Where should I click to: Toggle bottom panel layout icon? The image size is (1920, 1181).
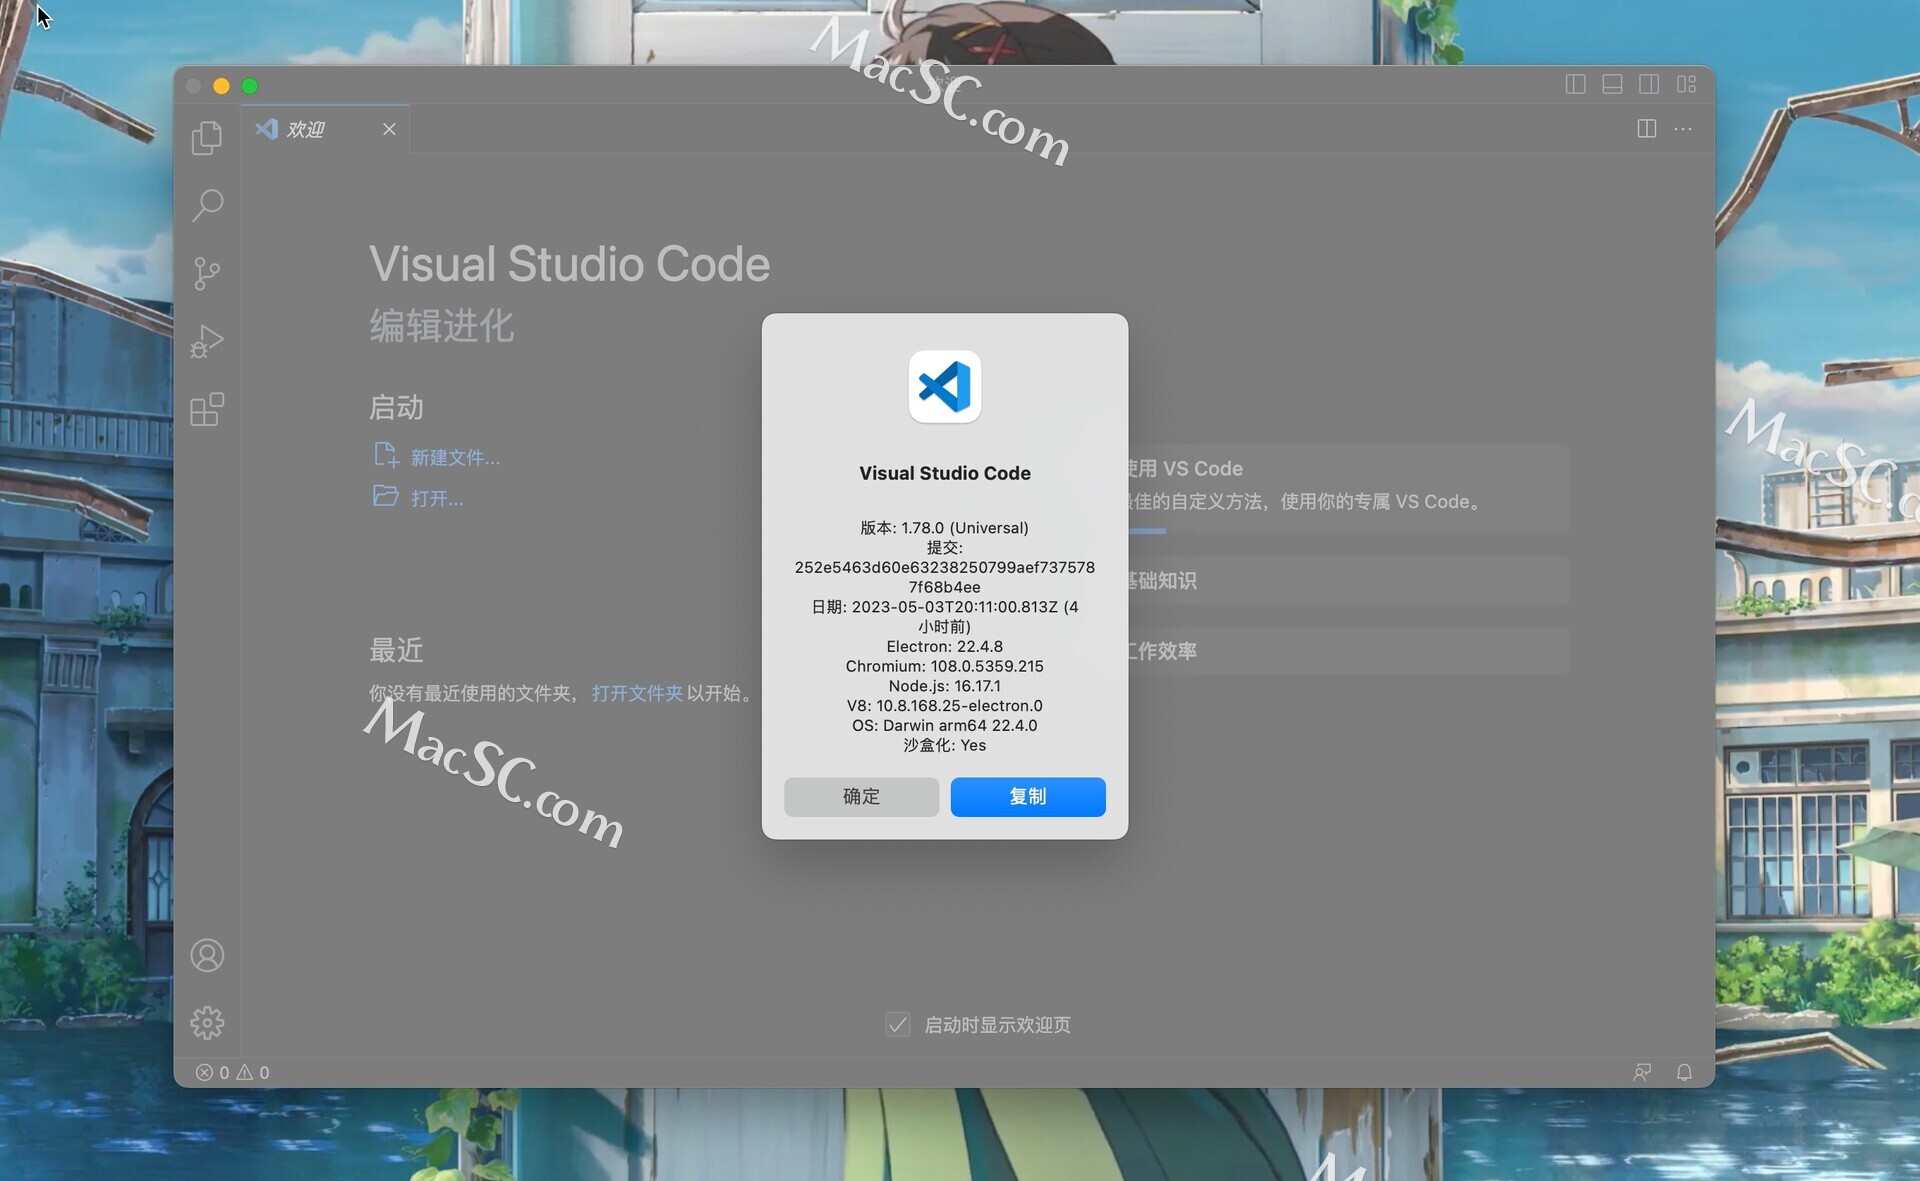coord(1612,85)
